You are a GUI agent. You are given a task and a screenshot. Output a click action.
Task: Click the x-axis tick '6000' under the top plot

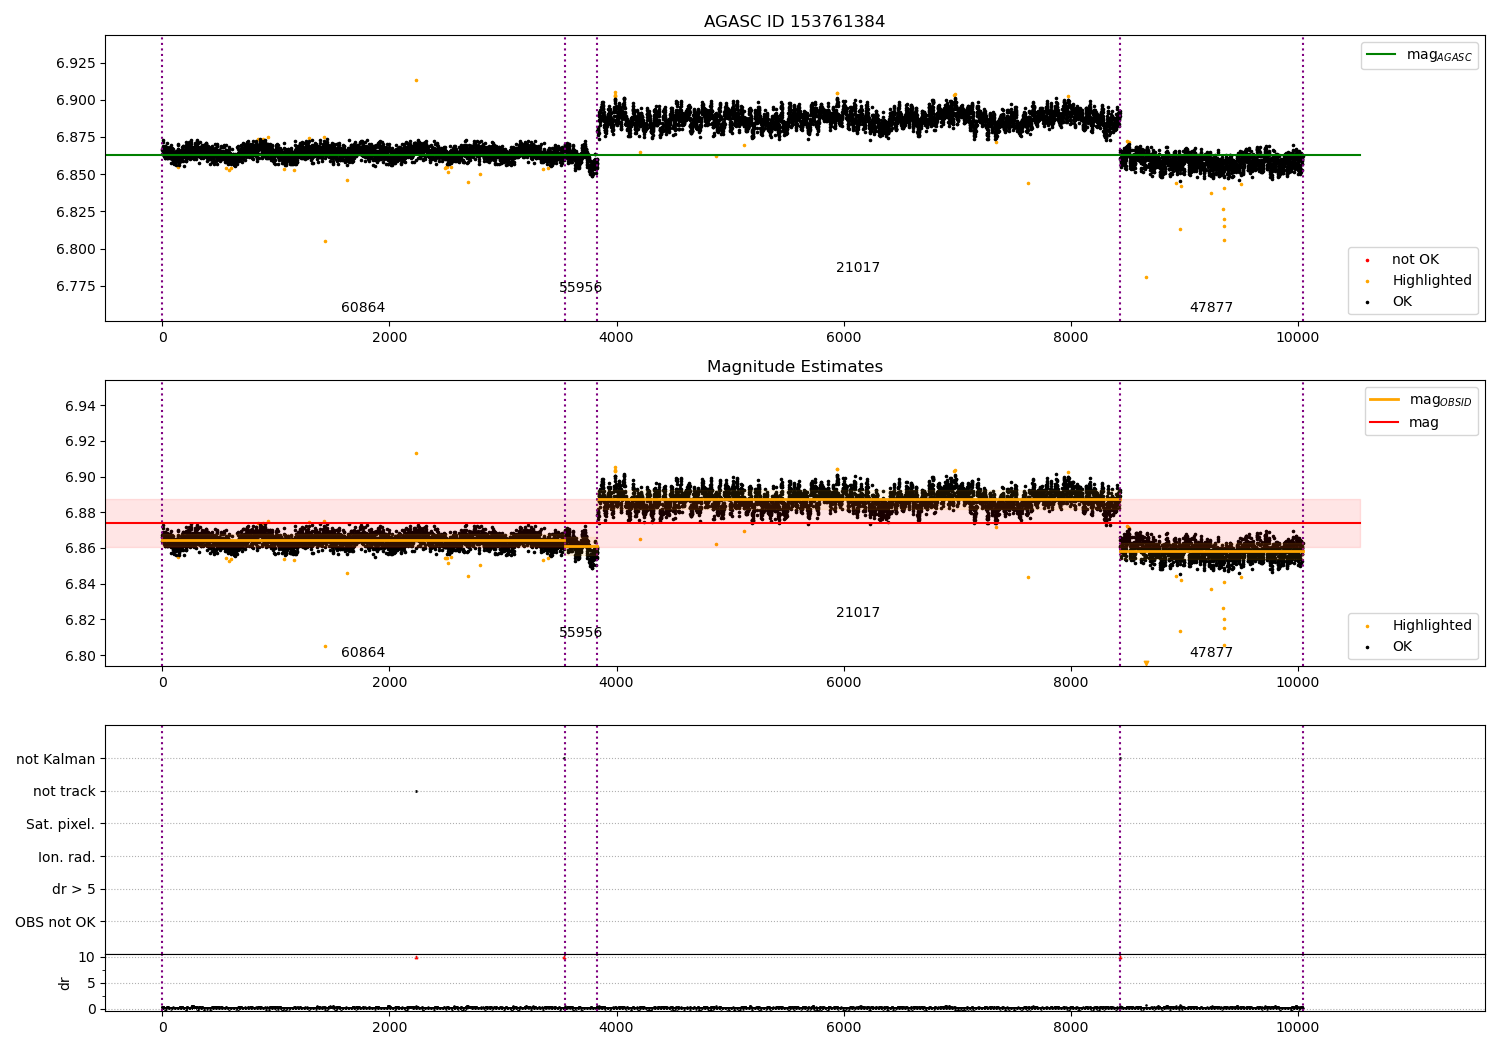coord(844,338)
